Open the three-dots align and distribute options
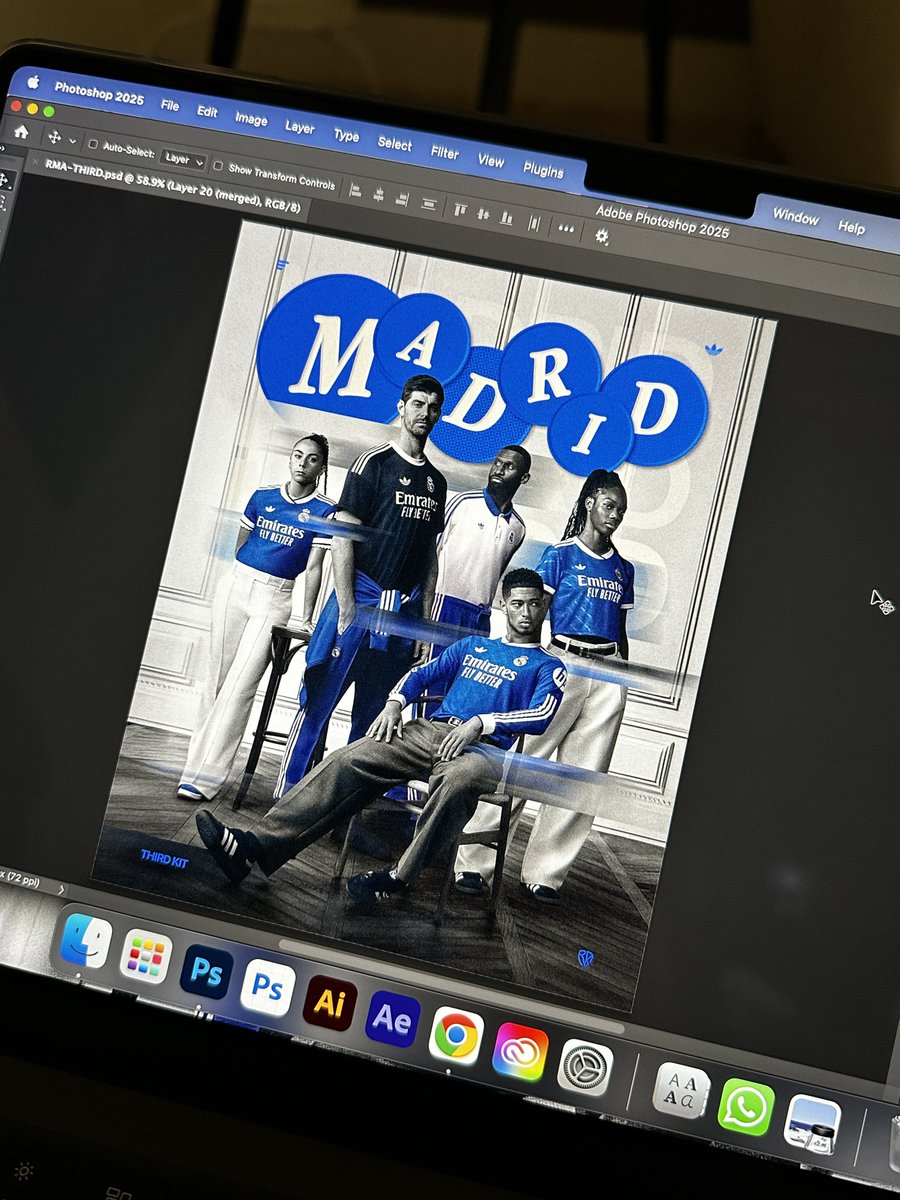This screenshot has width=900, height=1200. tap(566, 228)
